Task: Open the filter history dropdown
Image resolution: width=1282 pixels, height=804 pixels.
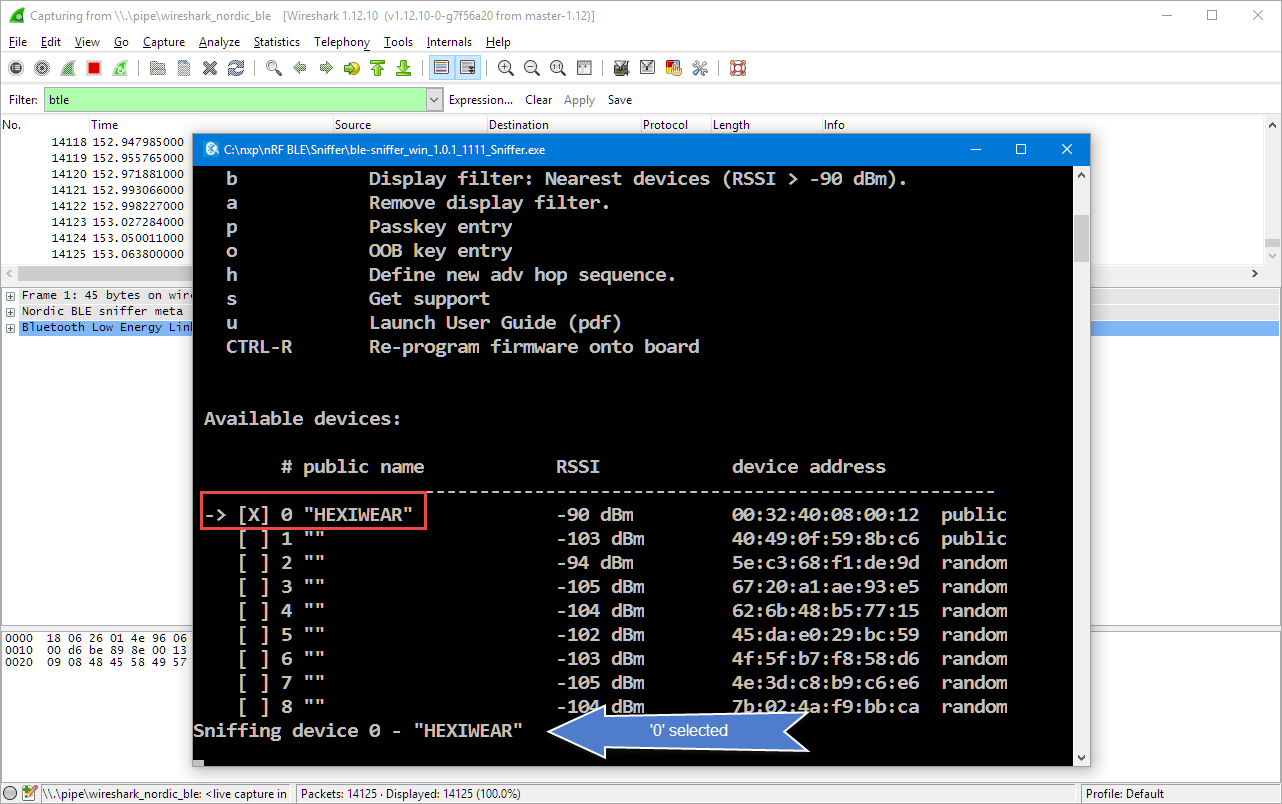Action: coord(434,100)
